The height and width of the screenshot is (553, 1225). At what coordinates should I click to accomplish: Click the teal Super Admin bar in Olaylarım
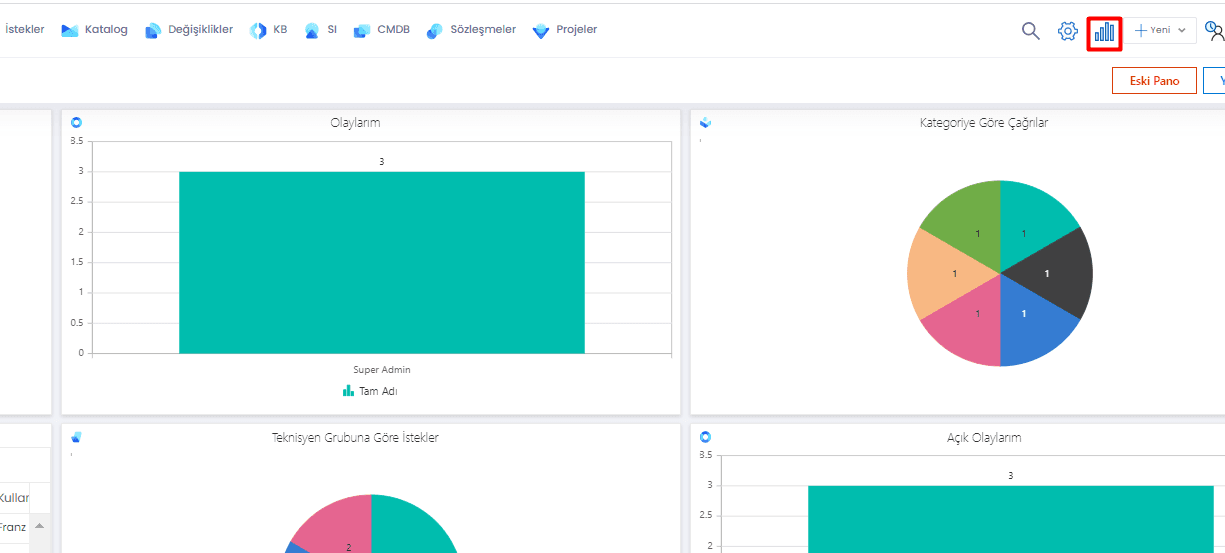point(381,262)
